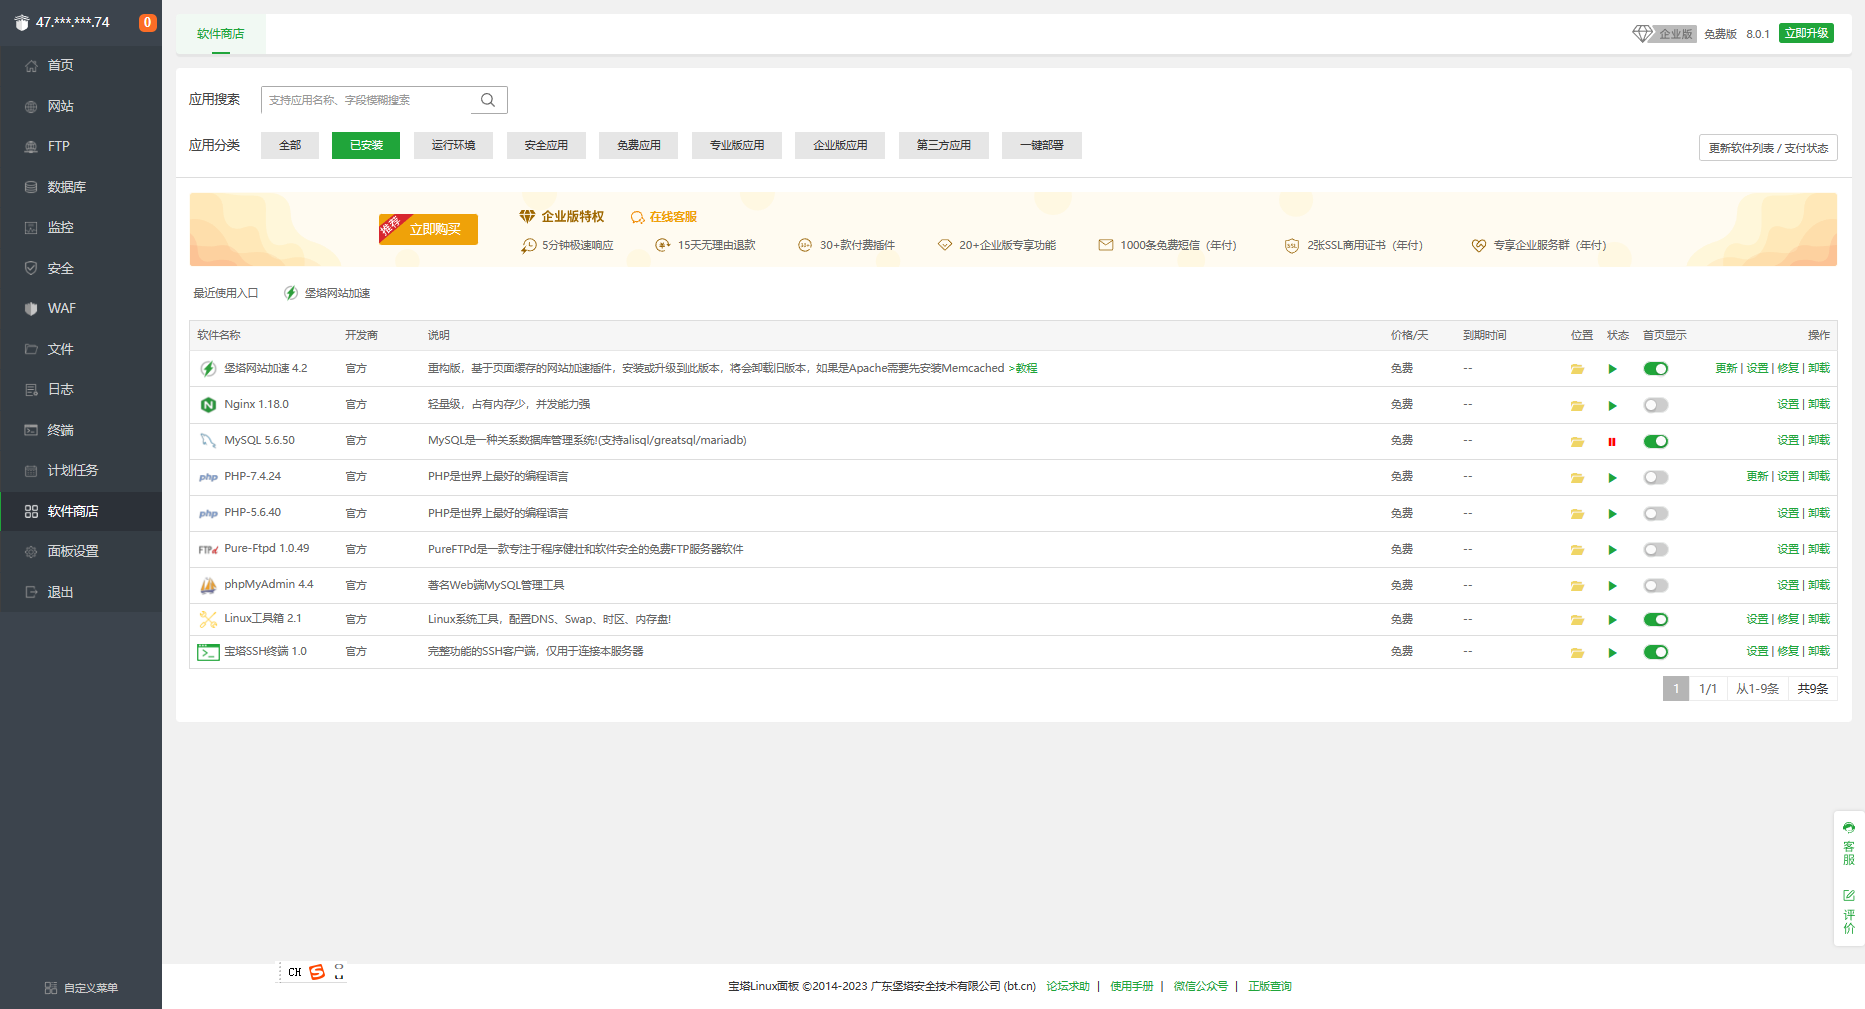Click the red paused status for MySQL 5.6.50

pos(1612,441)
